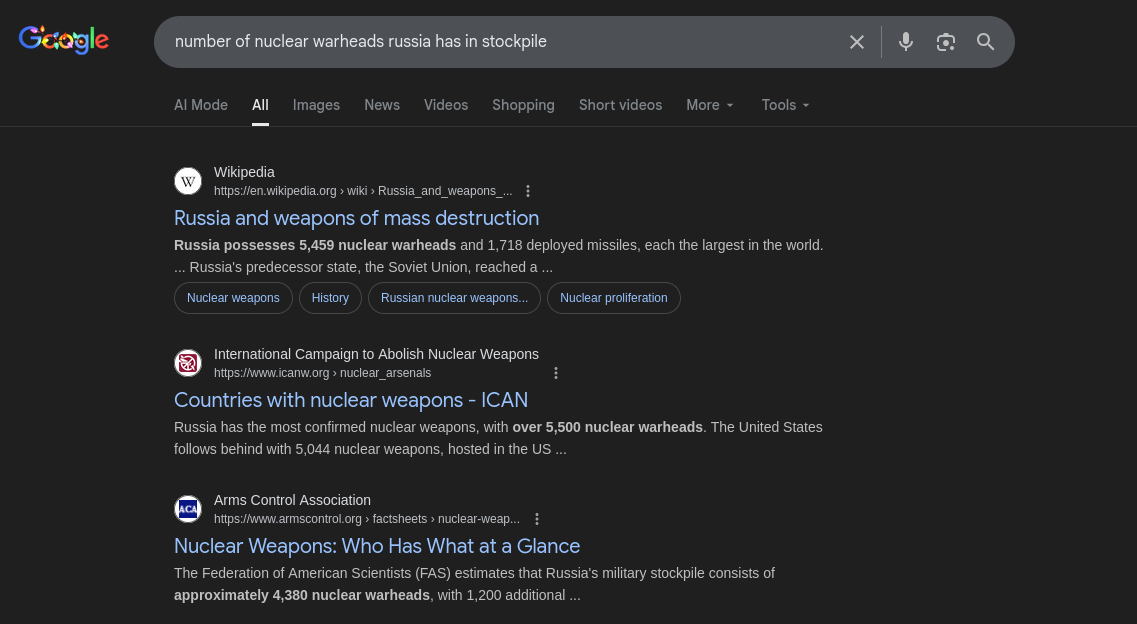Viewport: 1137px width, 624px height.
Task: Submit search with magnifying glass icon
Action: [985, 42]
